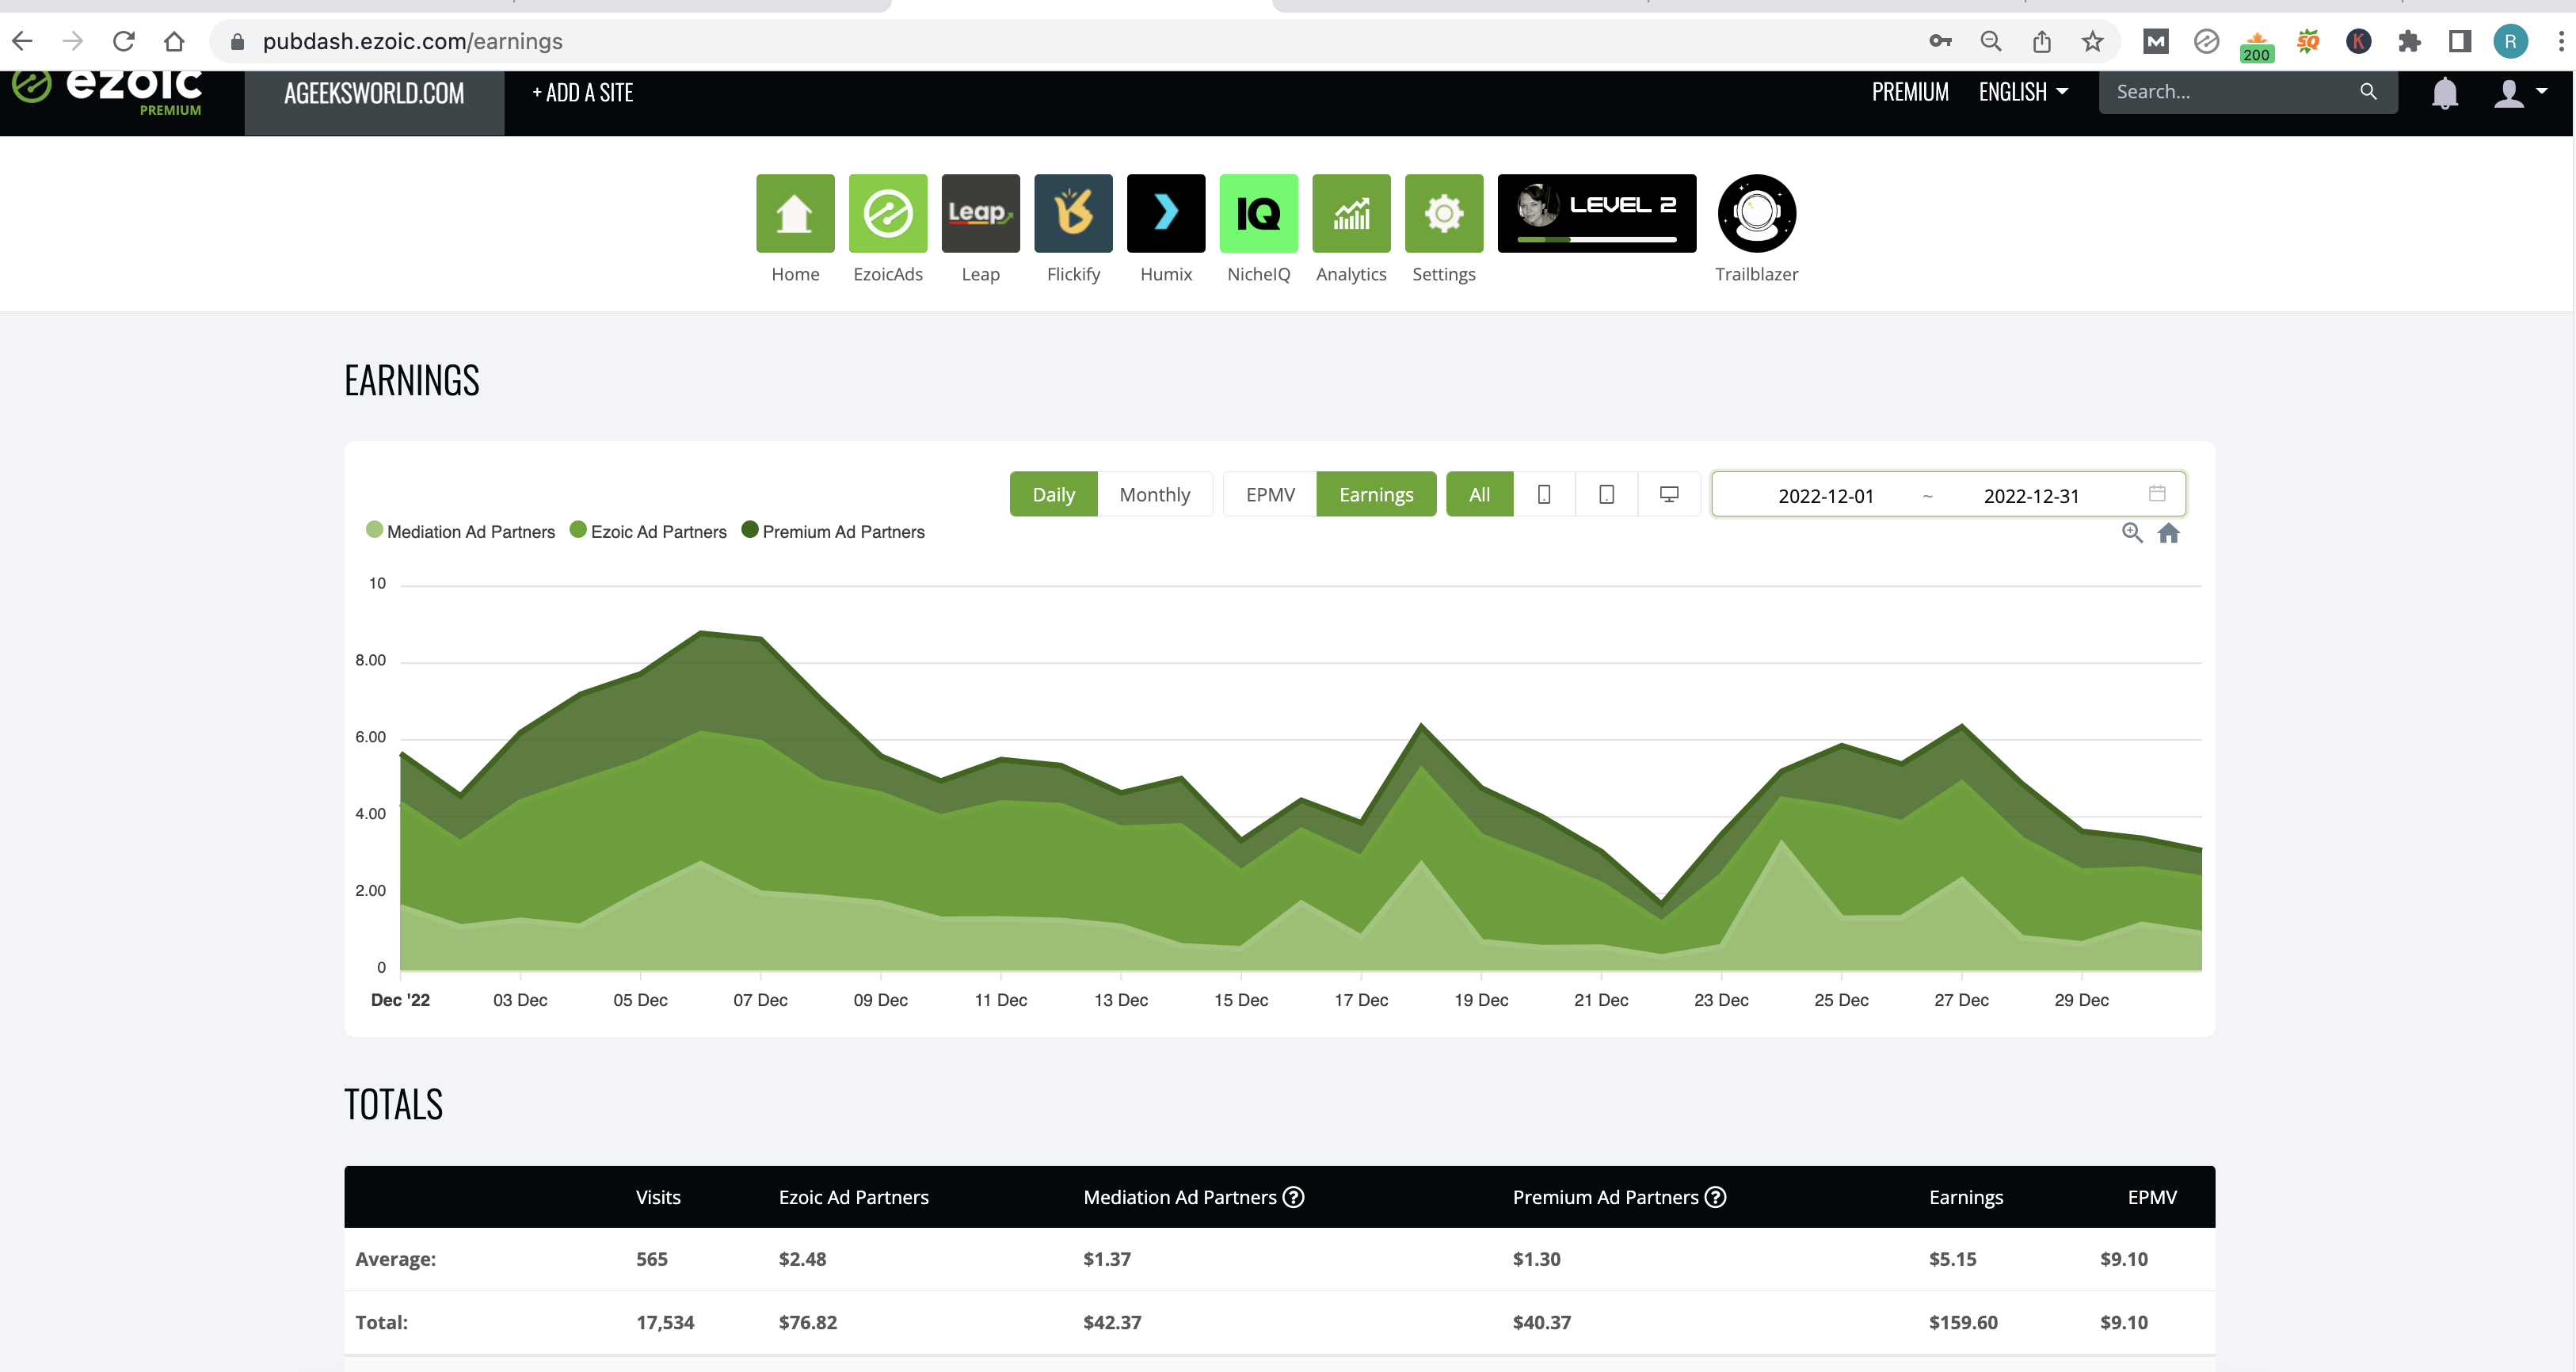Click the Level 2 progress badge

(x=1596, y=213)
